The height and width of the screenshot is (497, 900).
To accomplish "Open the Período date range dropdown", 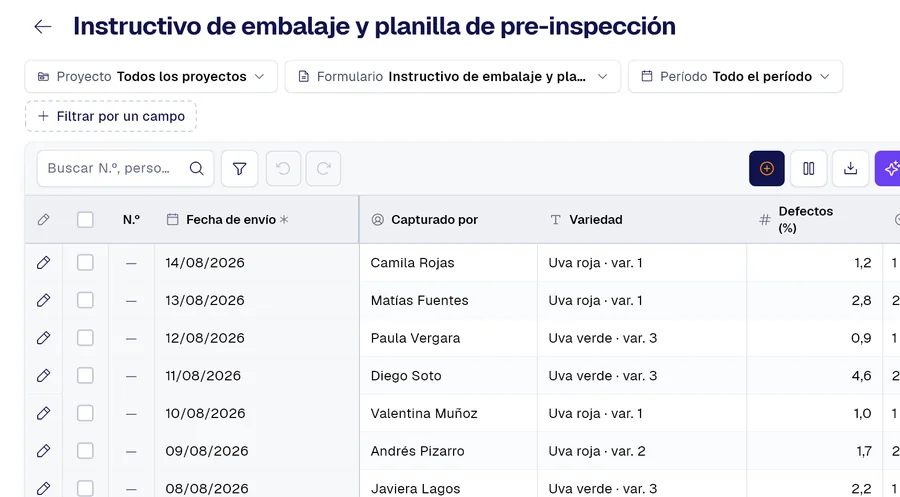I will (x=735, y=76).
